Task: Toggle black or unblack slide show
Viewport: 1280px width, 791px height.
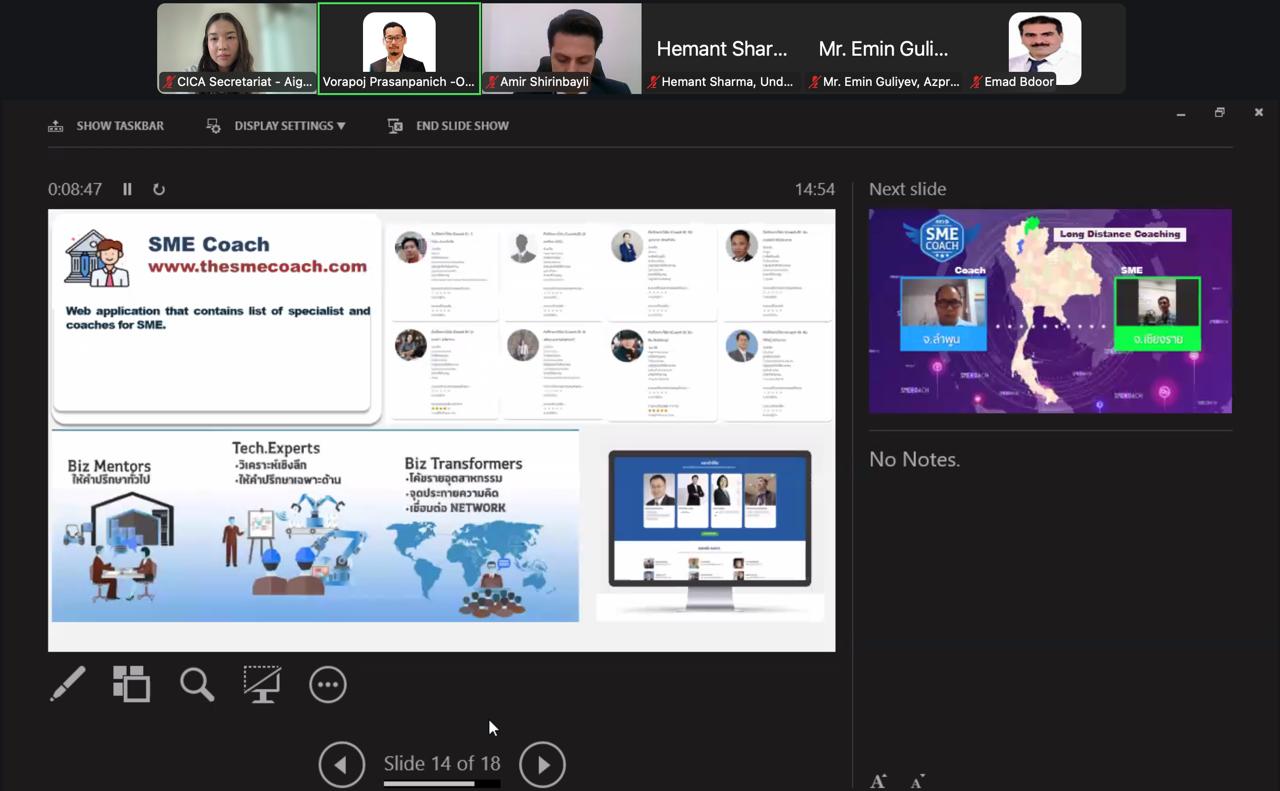Action: (262, 684)
